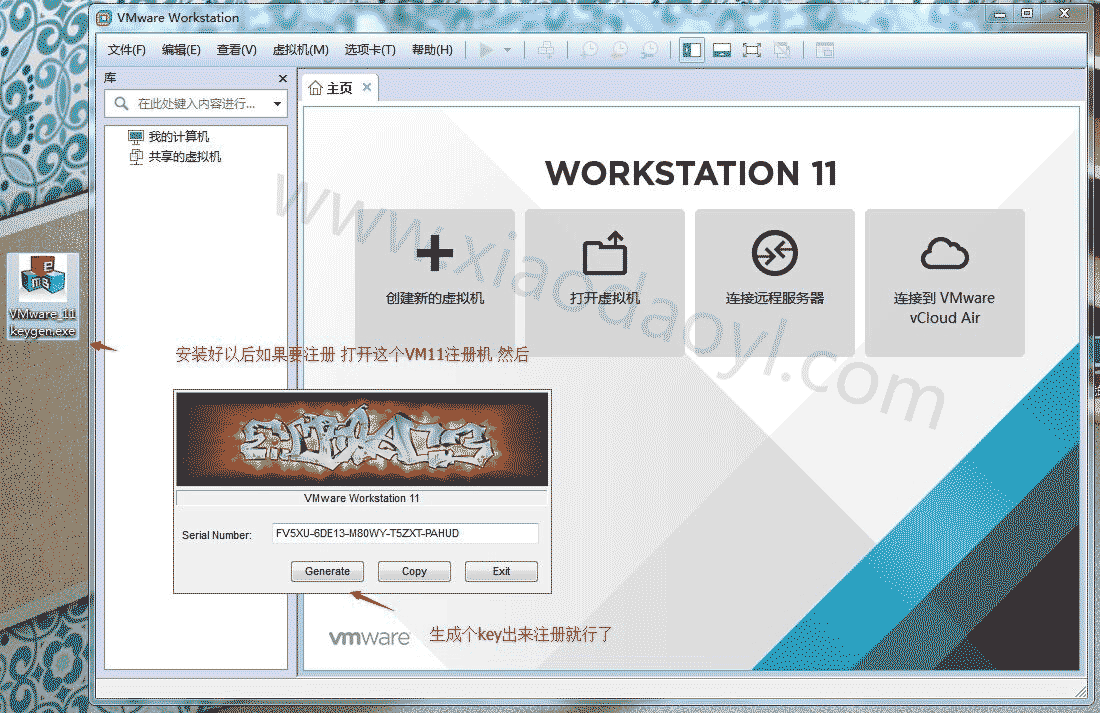This screenshot has height=713, width=1100.
Task: Click the window resize grip corner
Action: tap(1080, 692)
